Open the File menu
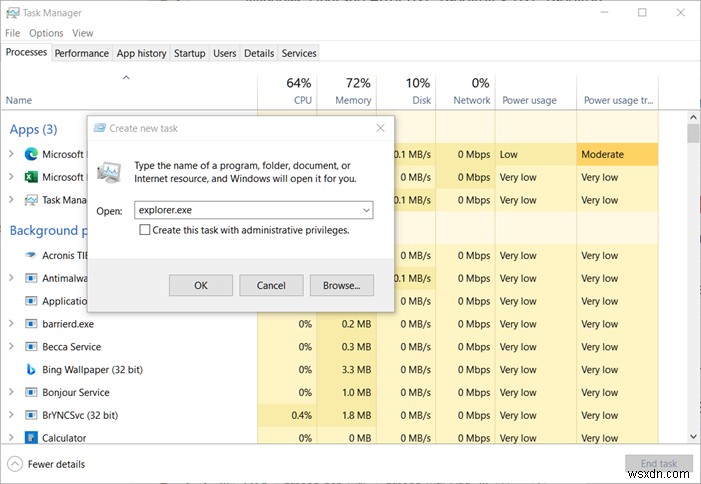 click(13, 33)
